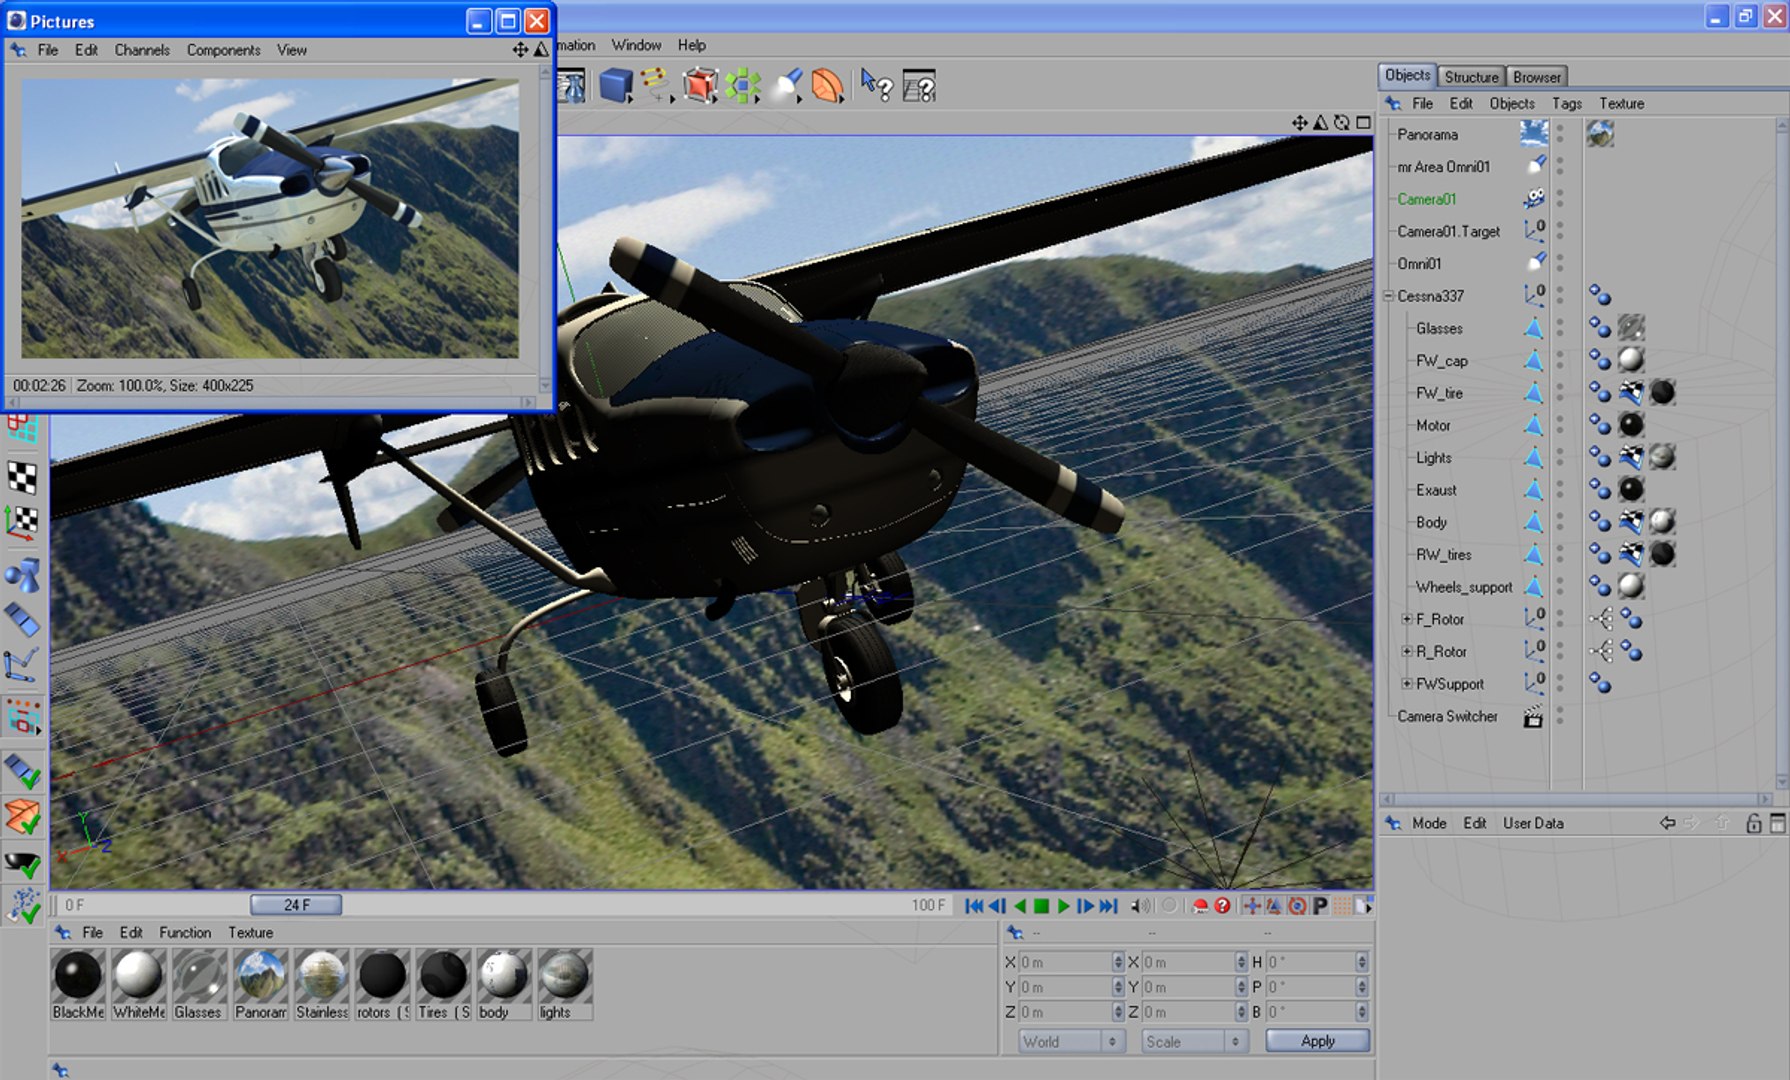Click the stepper on position X field
Viewport: 1790px width, 1080px height.
[x=1118, y=962]
